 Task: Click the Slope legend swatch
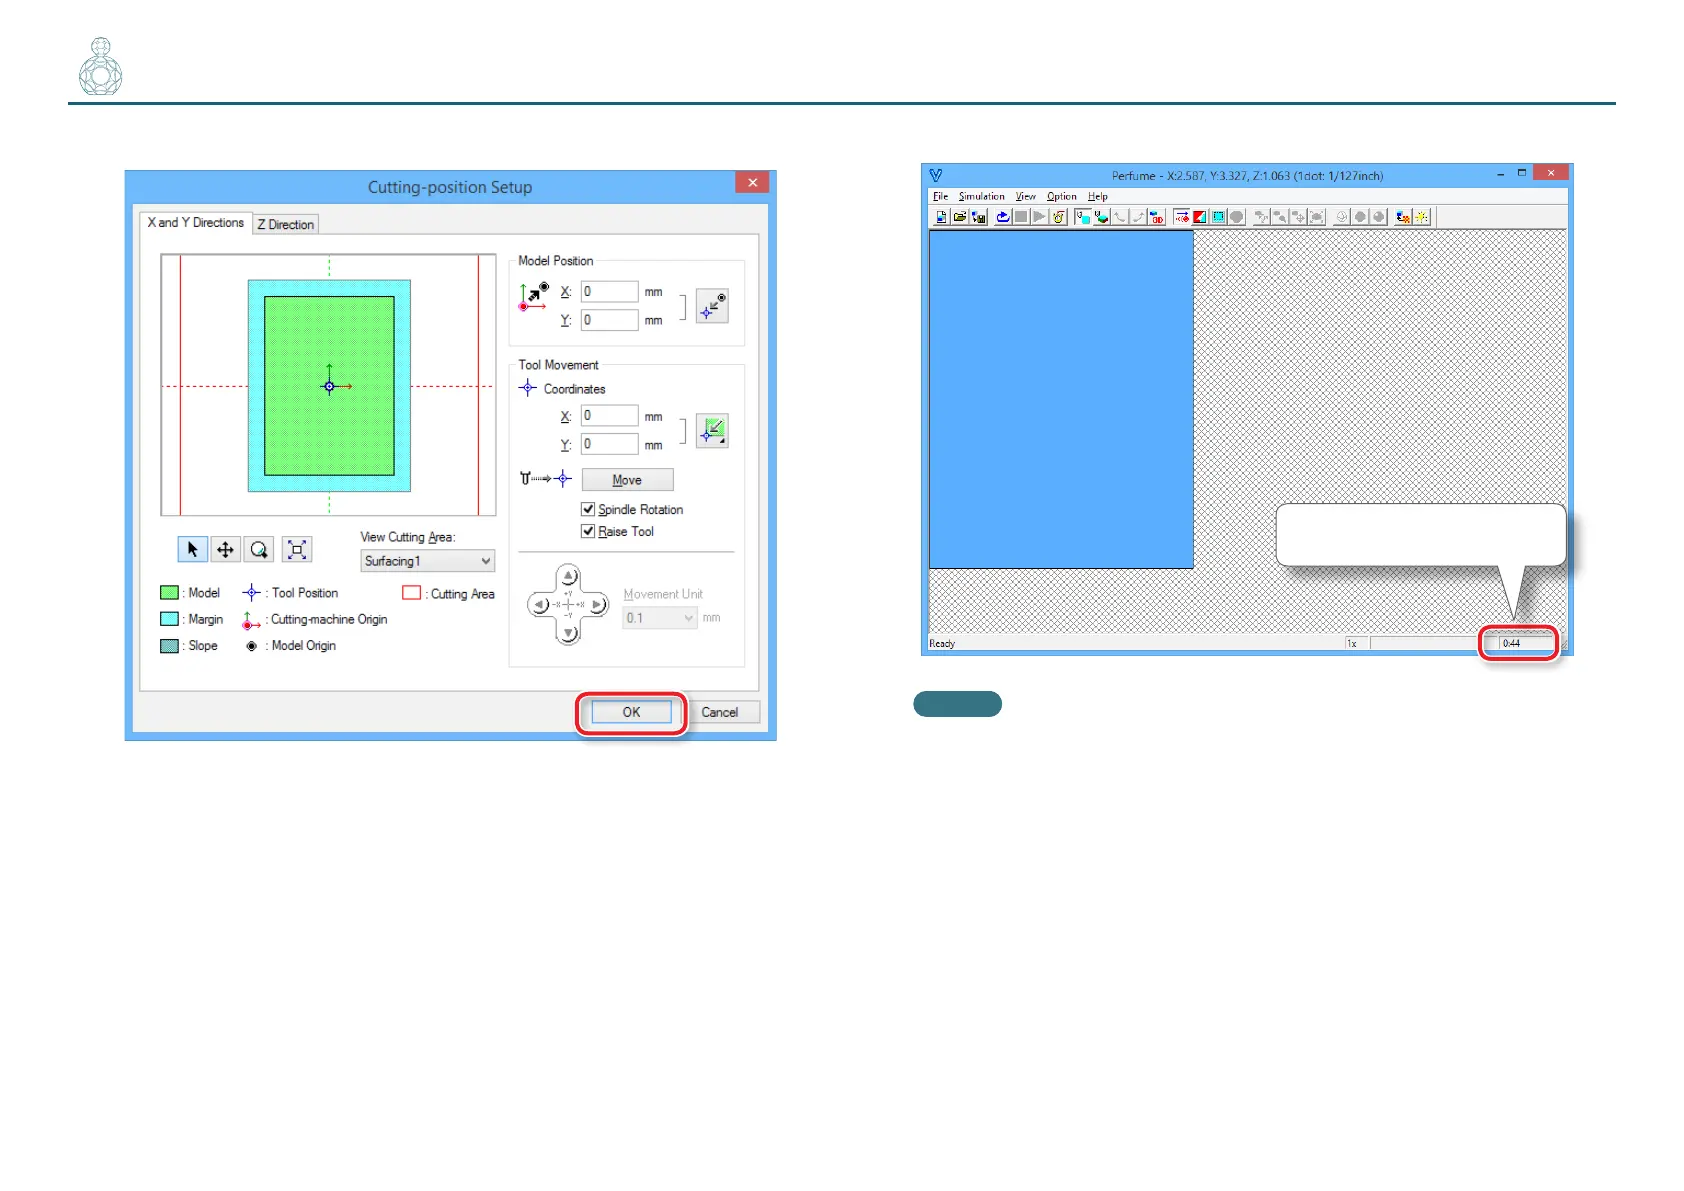tap(169, 646)
